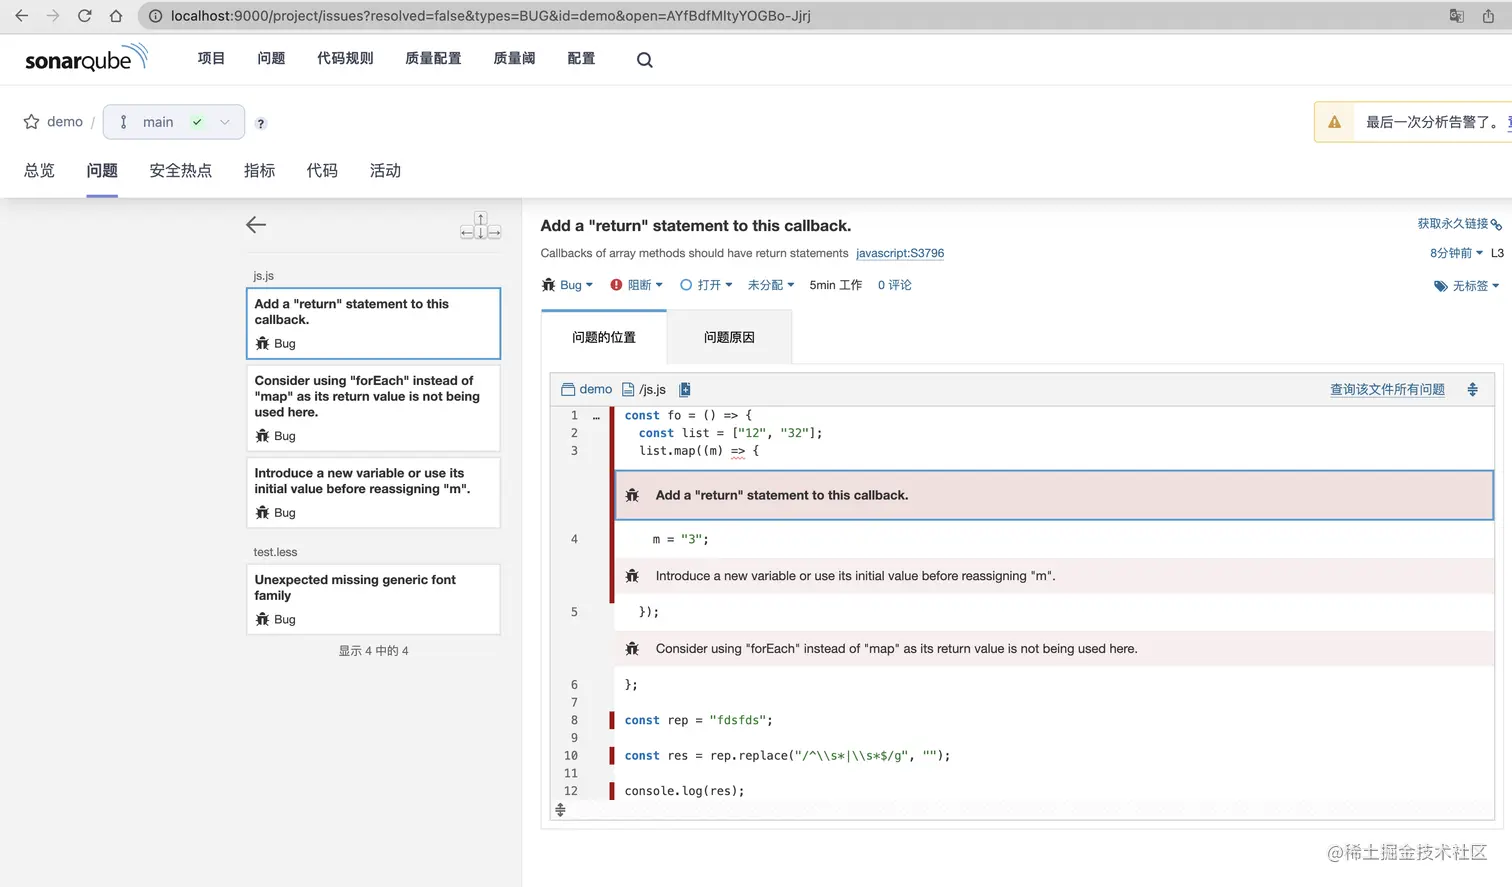
Task: Click line number 10 in the code viewer
Action: [571, 756]
